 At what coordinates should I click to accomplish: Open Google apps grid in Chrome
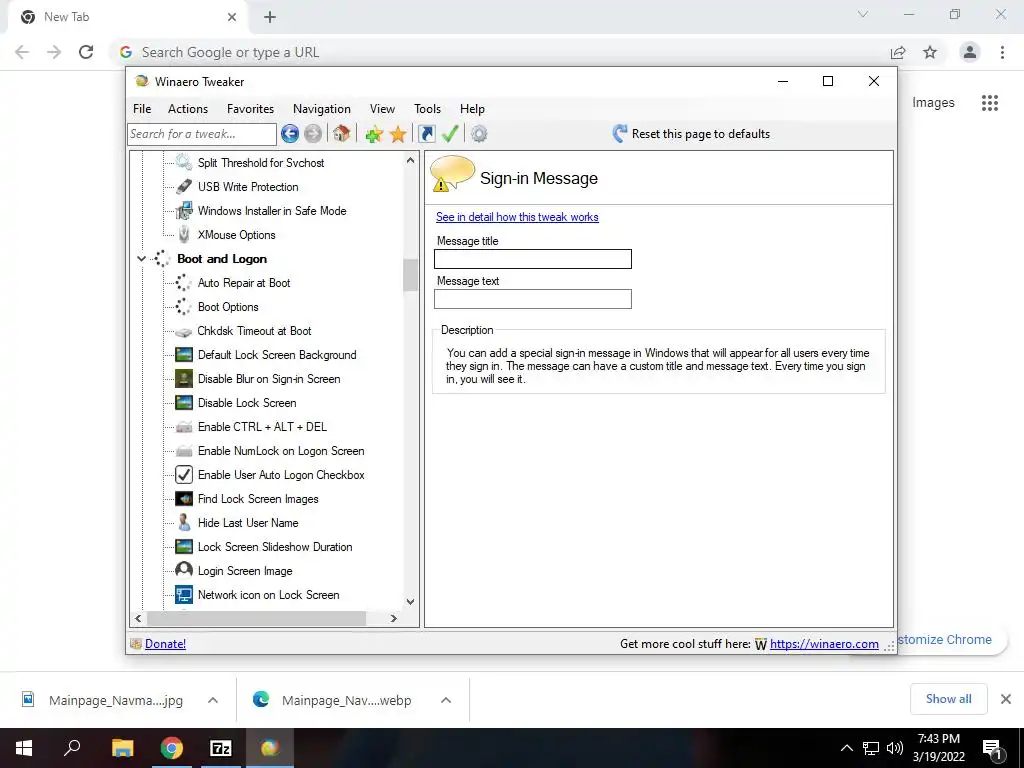click(x=990, y=103)
